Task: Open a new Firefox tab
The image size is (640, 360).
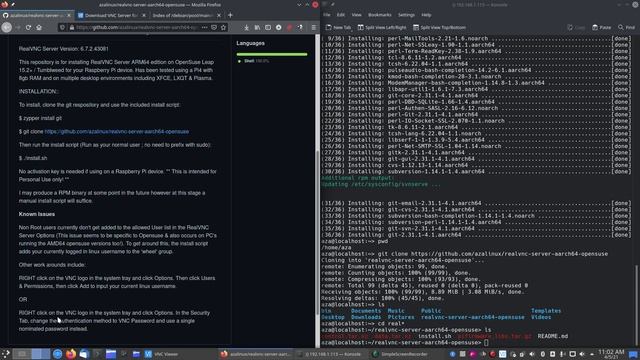Action: coord(230,16)
